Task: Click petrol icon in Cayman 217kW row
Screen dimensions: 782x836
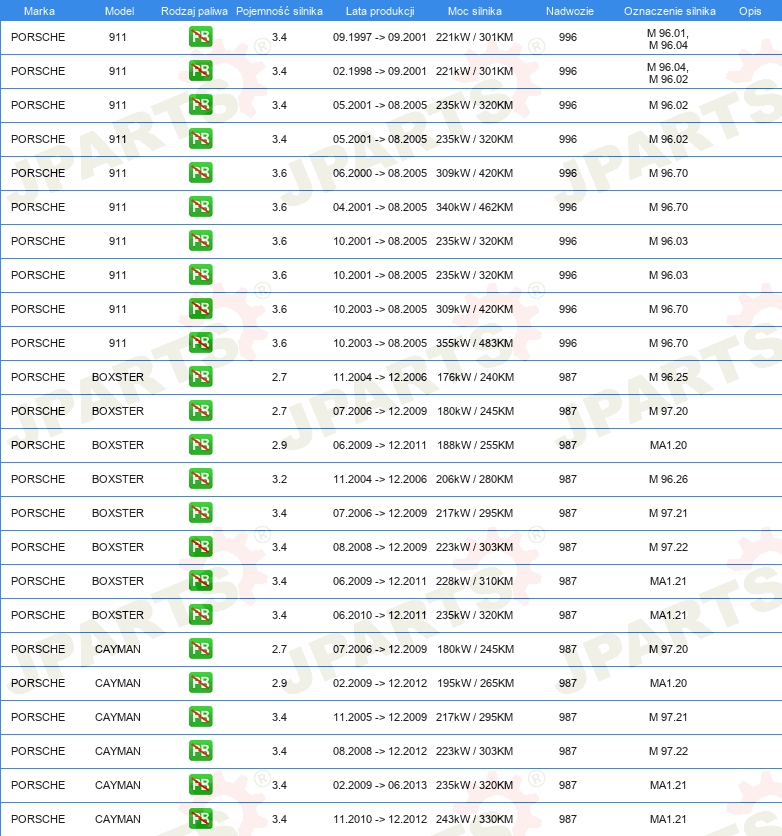Action: [x=200, y=717]
